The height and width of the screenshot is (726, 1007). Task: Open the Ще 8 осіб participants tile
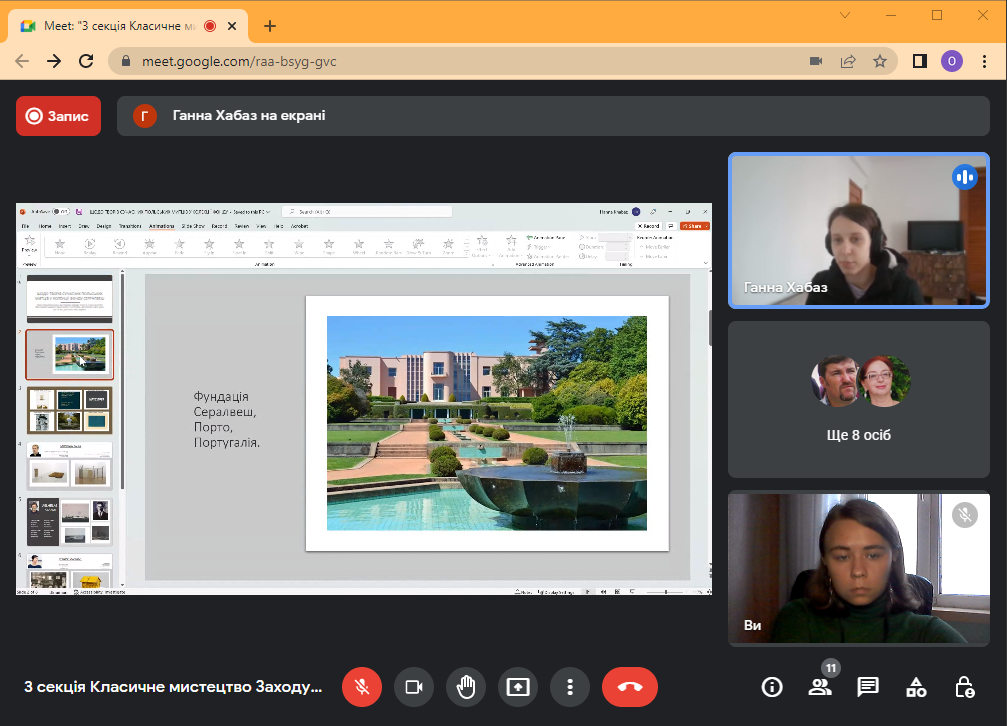coord(859,400)
